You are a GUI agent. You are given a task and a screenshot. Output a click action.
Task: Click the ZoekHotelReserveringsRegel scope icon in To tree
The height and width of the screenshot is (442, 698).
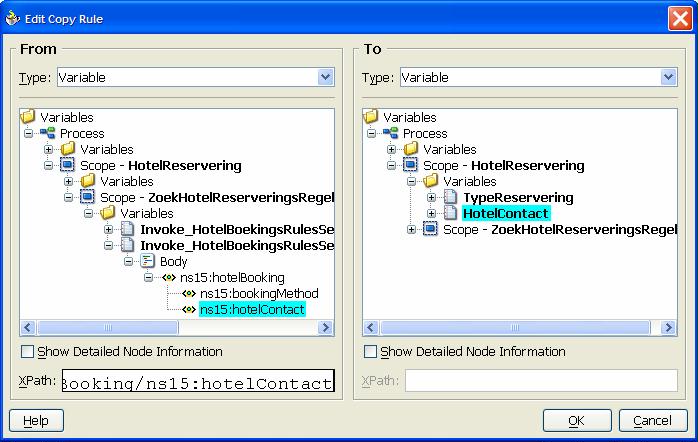(x=430, y=229)
